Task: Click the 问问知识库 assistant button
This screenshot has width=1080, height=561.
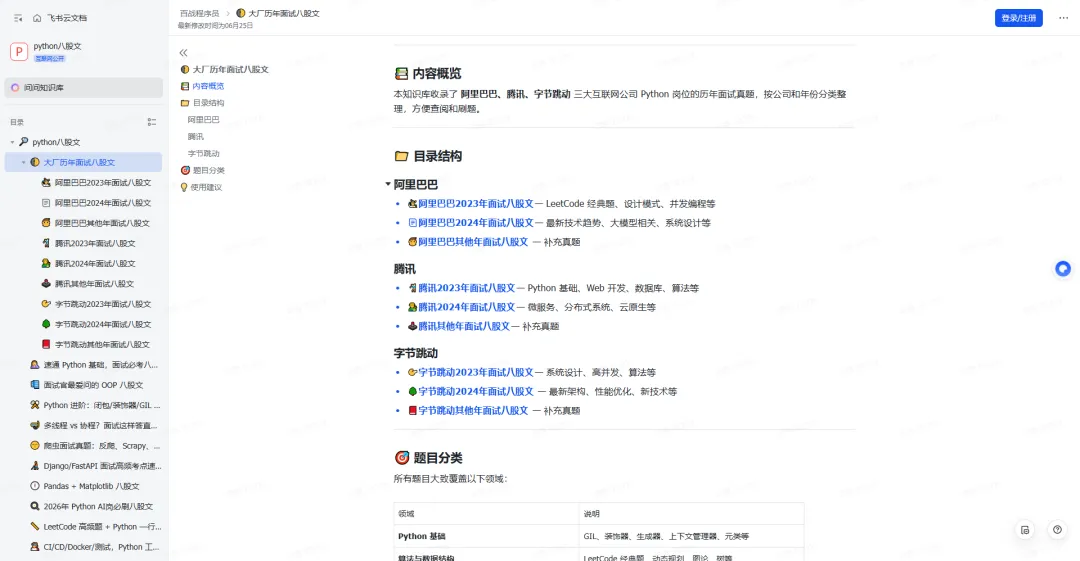Action: [83, 88]
